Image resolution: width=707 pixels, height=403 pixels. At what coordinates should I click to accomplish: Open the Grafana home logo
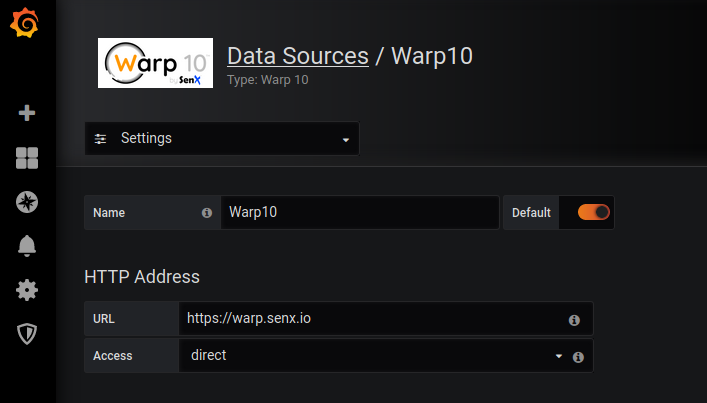pyautogui.click(x=25, y=23)
